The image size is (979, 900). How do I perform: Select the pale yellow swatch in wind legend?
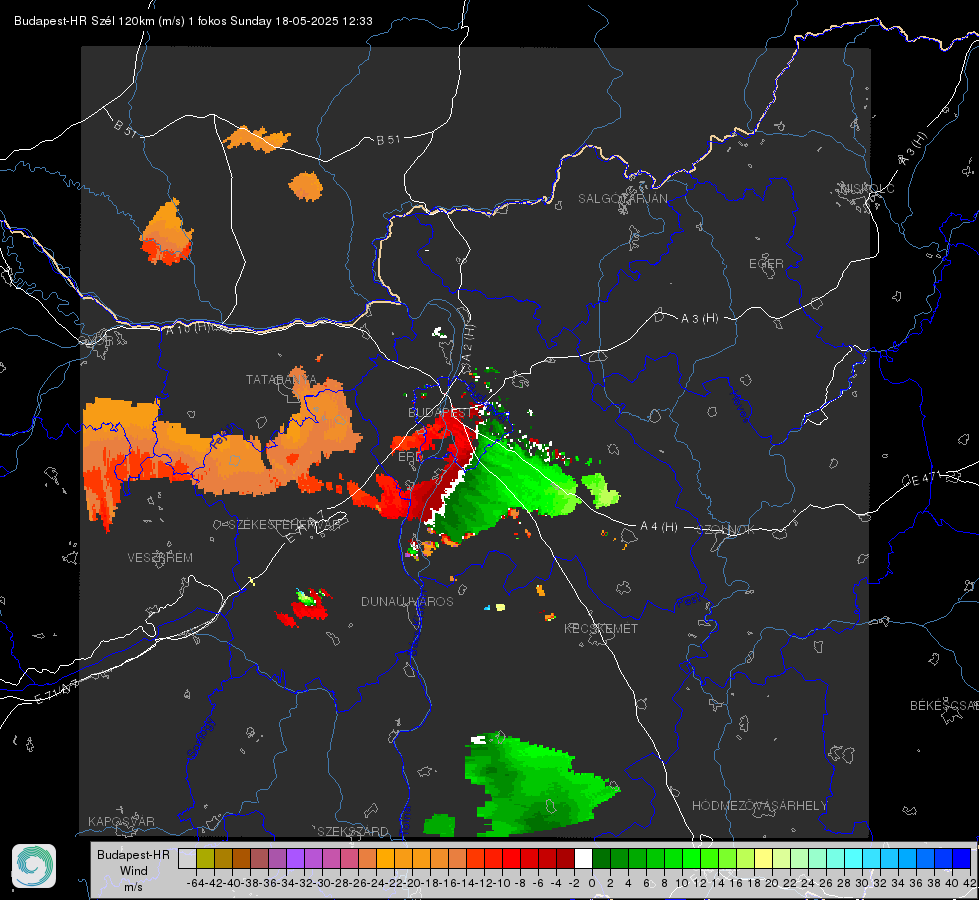coord(764,858)
